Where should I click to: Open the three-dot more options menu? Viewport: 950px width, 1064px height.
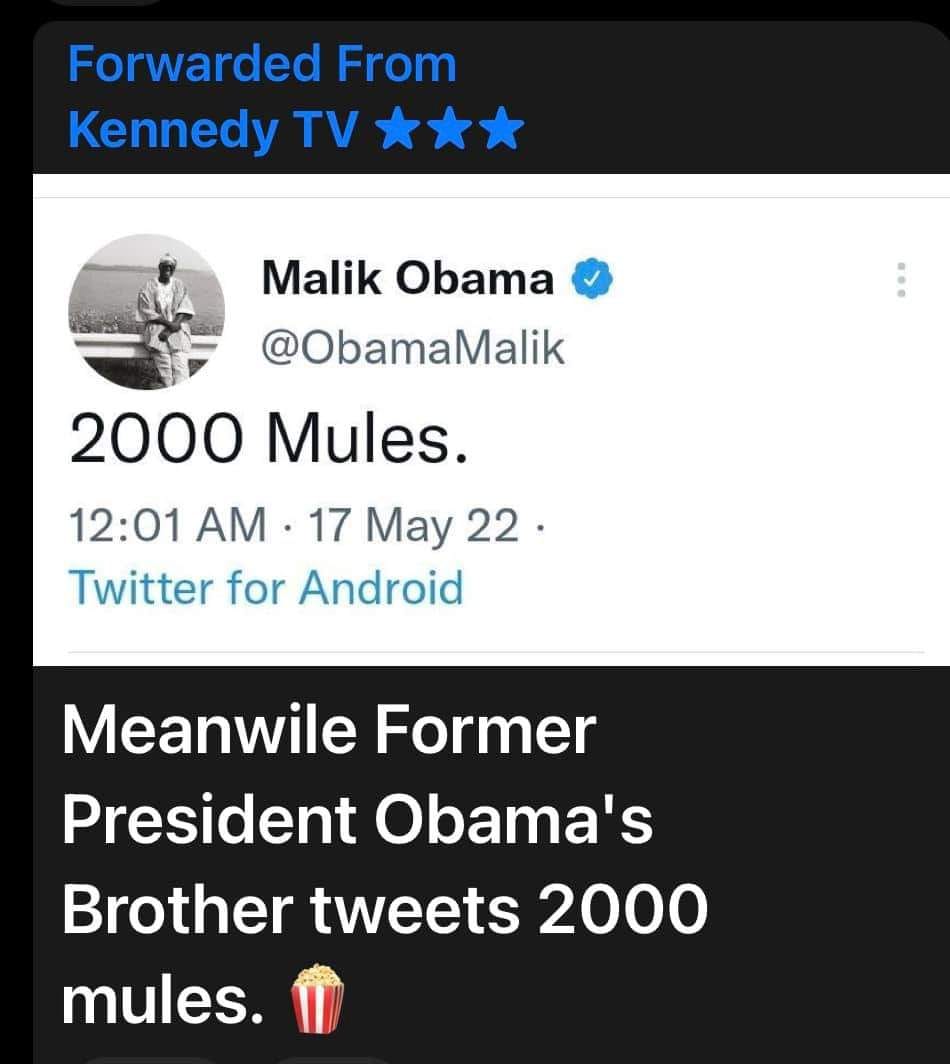901,280
